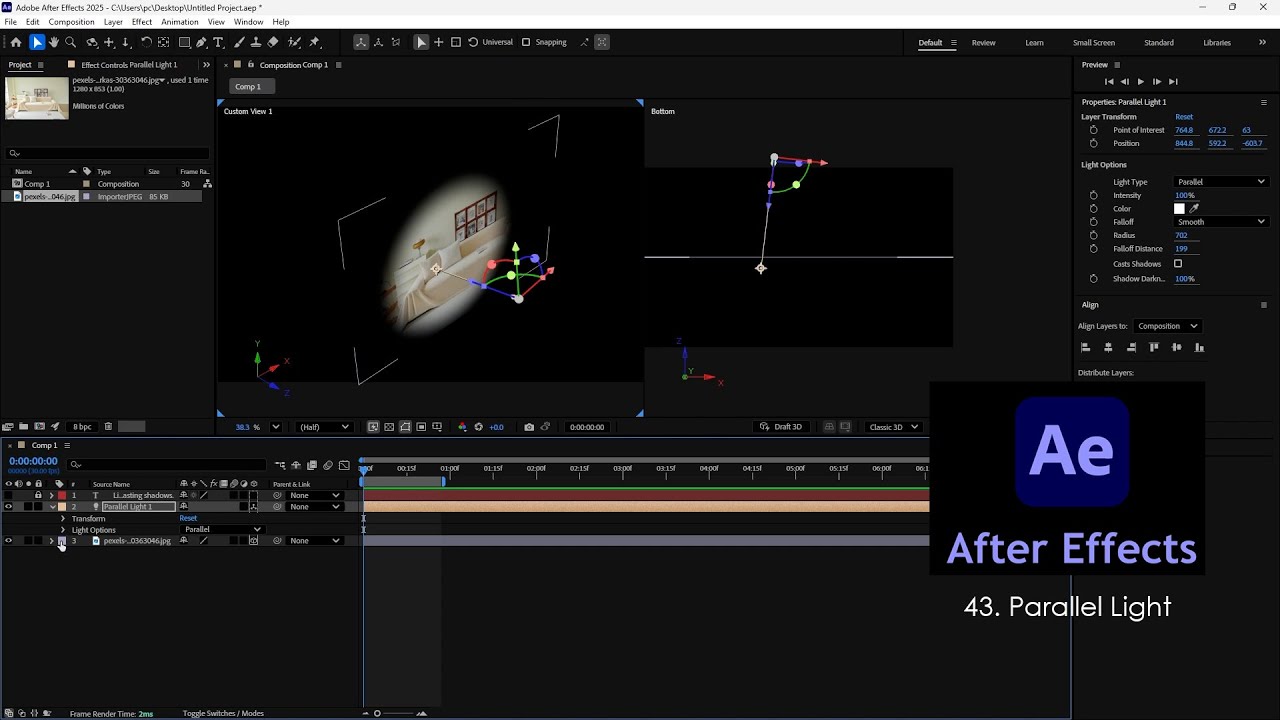Toggle Draft 3D mode
The width and height of the screenshot is (1280, 720).
coord(781,427)
